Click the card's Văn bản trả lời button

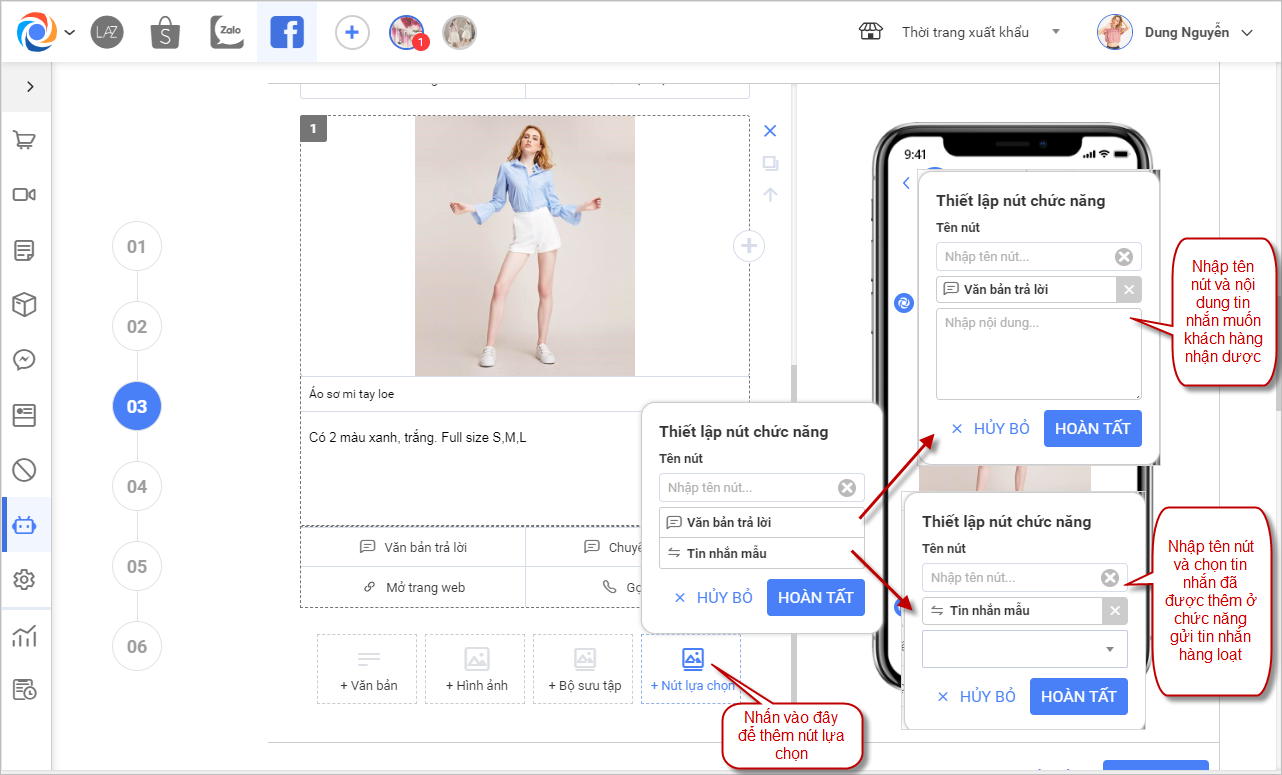[x=413, y=547]
